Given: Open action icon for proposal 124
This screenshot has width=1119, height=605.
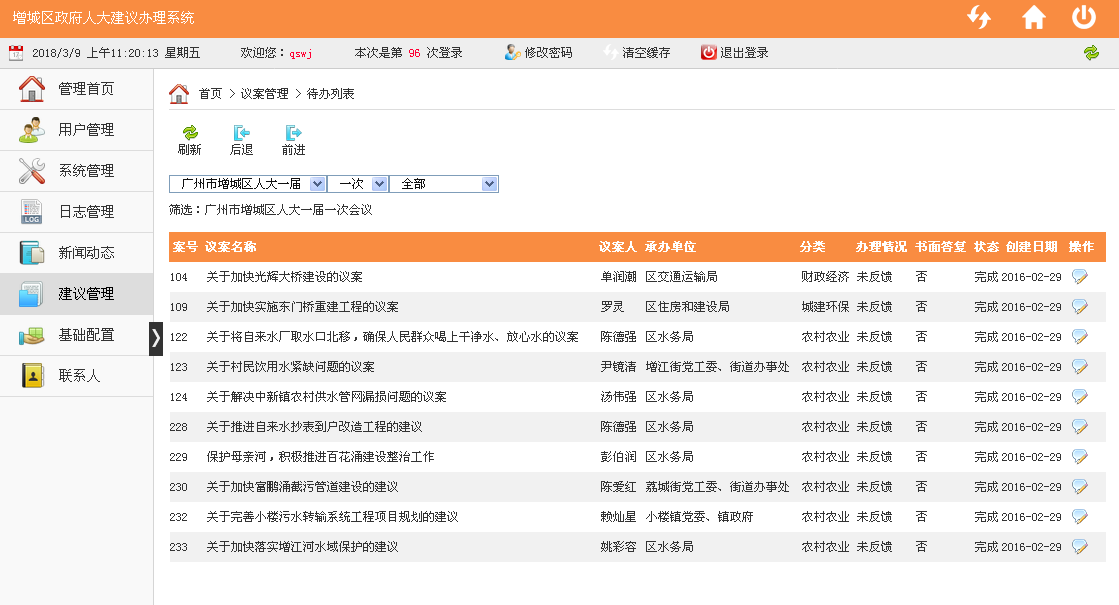Looking at the screenshot, I should [1080, 397].
